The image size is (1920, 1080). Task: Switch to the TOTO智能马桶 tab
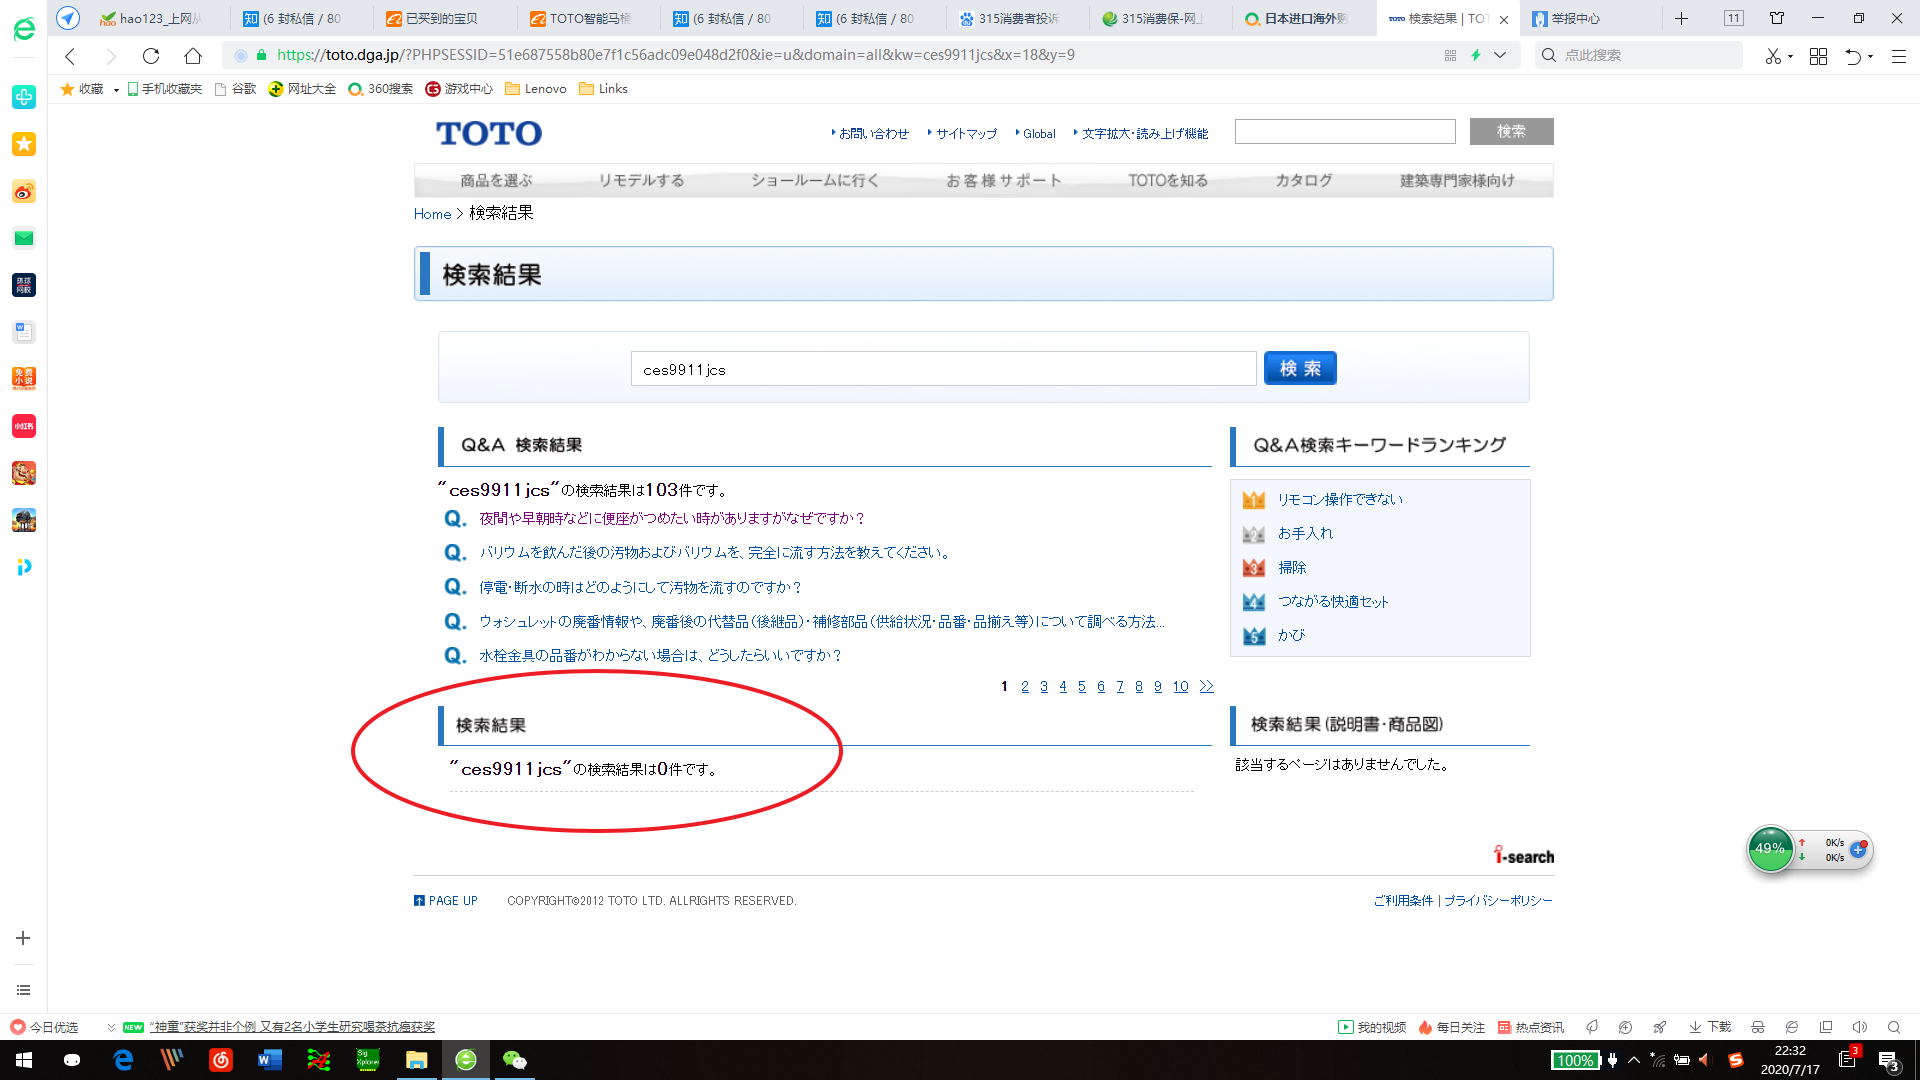590,18
